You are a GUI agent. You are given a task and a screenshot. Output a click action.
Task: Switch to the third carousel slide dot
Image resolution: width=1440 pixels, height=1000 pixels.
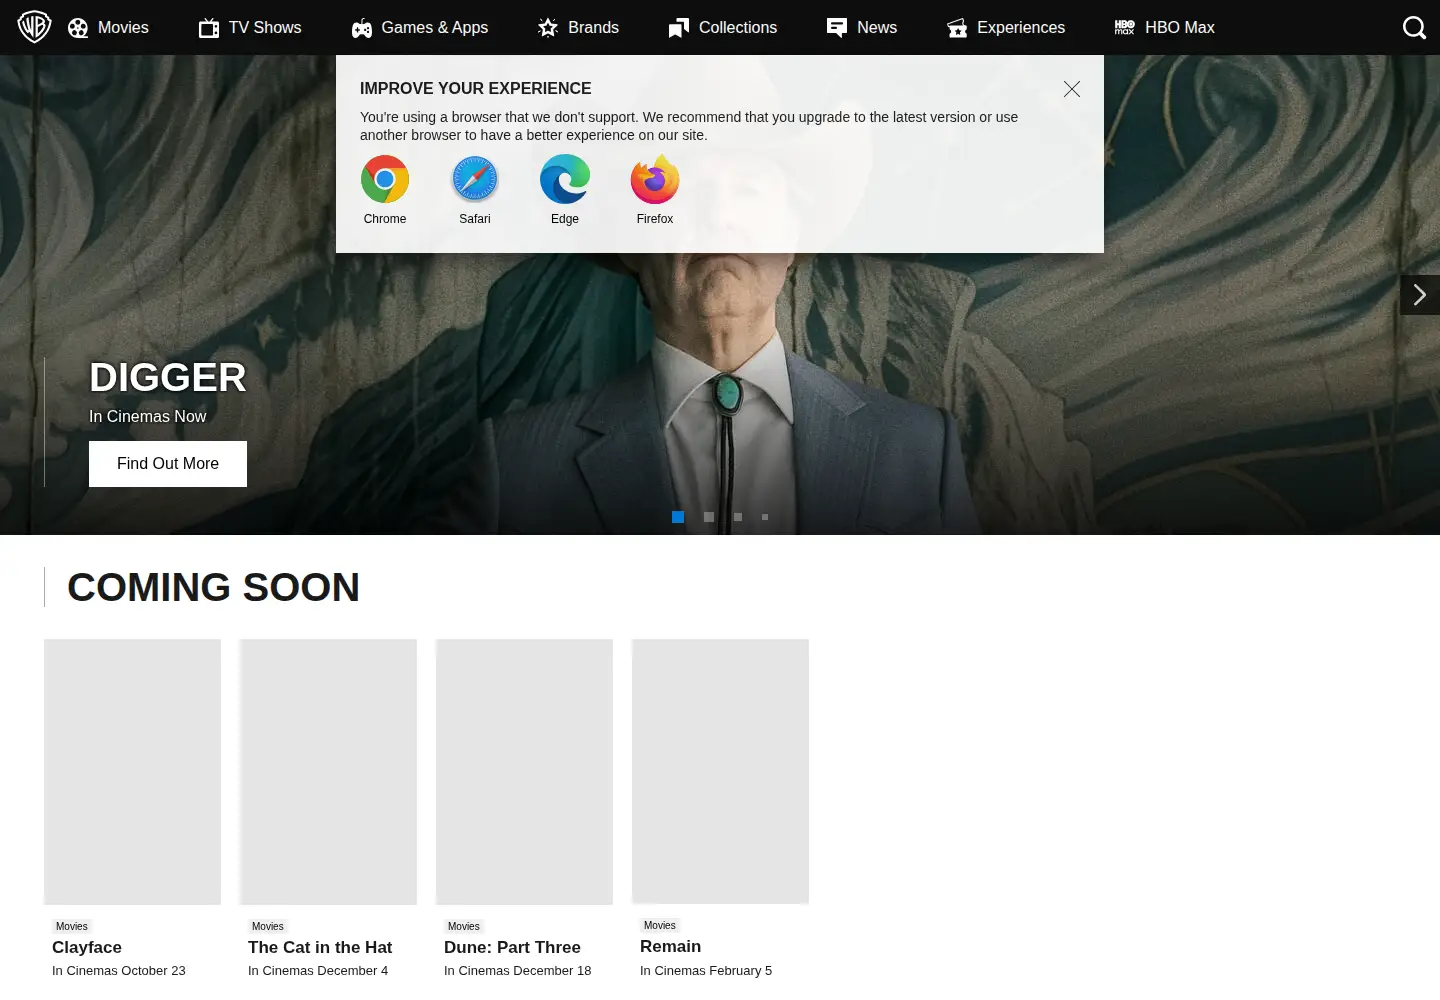pos(738,517)
